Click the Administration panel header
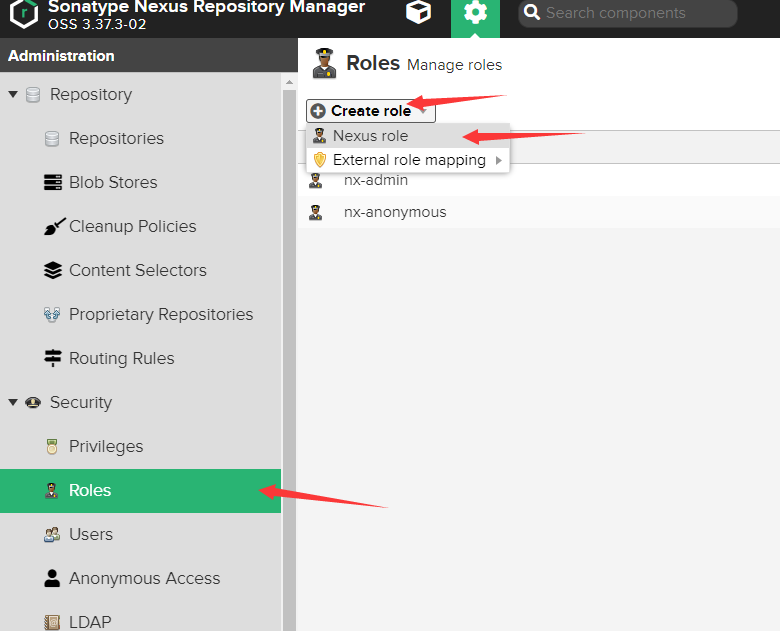This screenshot has height=631, width=780. coord(149,55)
